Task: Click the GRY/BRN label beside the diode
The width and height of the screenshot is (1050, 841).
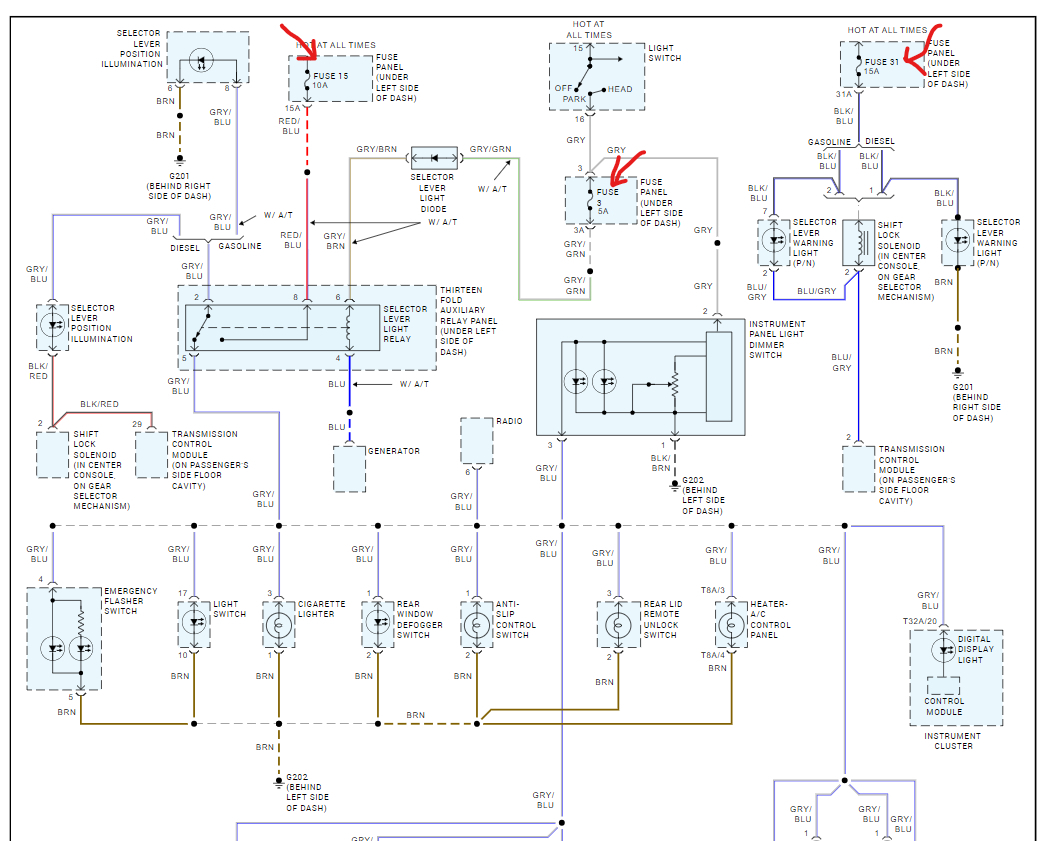Action: click(376, 149)
